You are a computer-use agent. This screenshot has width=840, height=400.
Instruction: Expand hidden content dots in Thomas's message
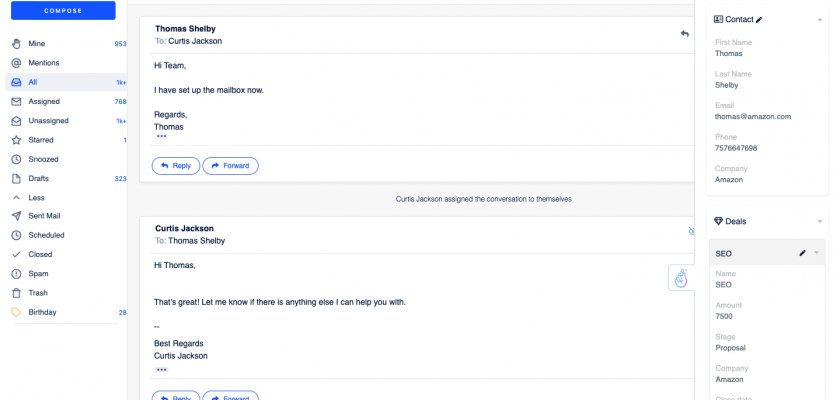162,137
